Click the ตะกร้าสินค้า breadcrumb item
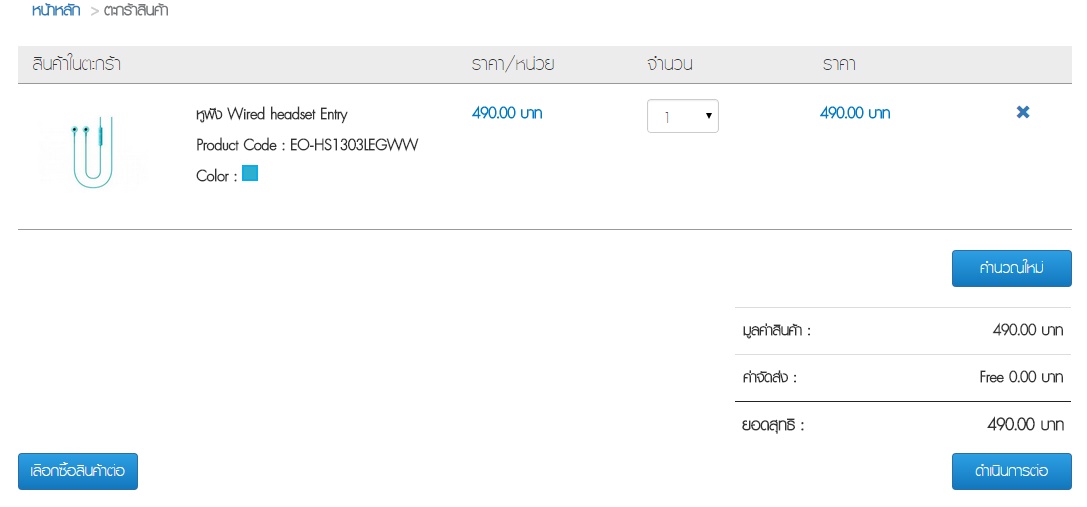 coord(136,11)
